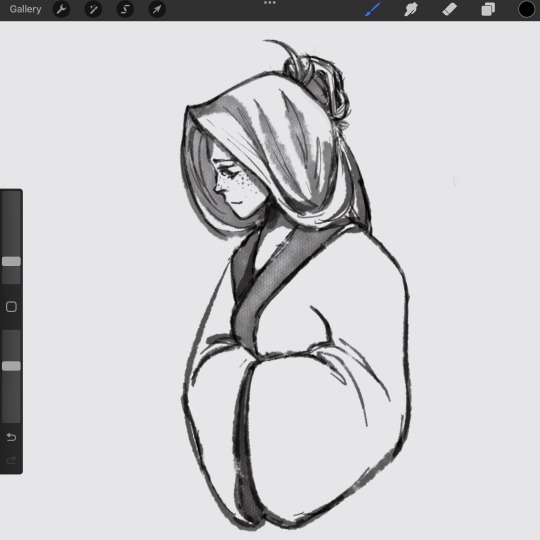Redo the last undone action
540x540 pixels.
tap(11, 460)
